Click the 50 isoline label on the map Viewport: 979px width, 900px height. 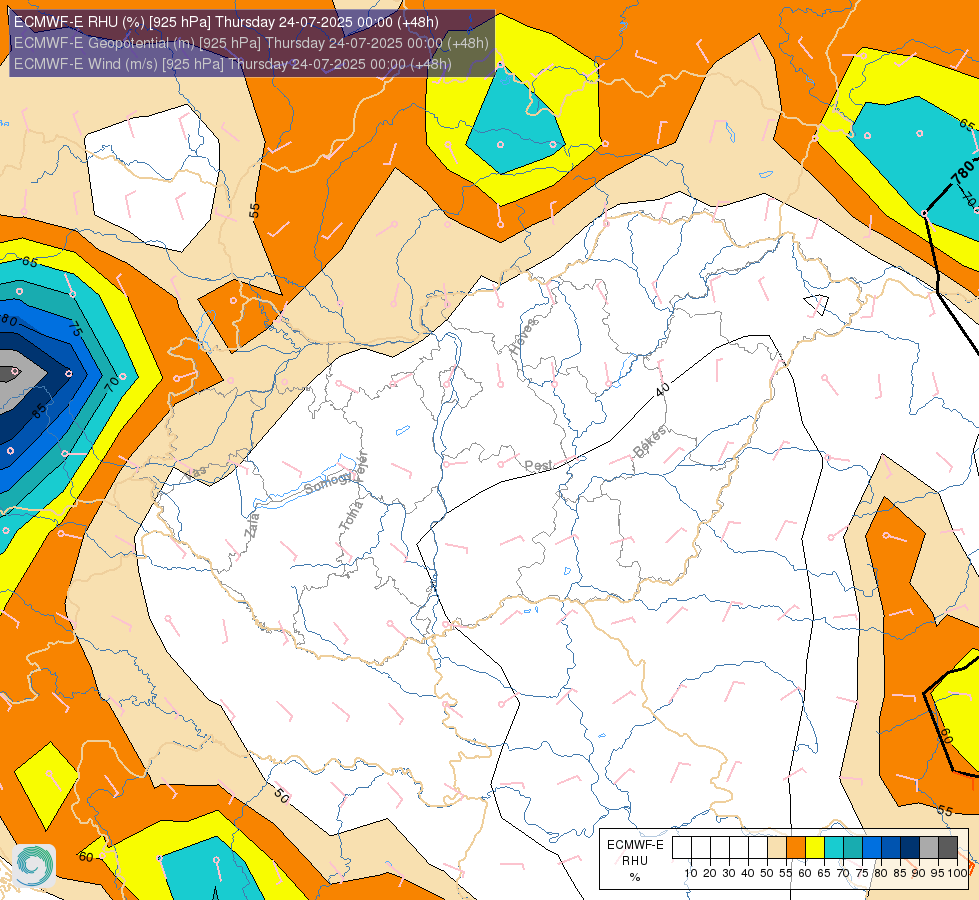pyautogui.click(x=282, y=795)
